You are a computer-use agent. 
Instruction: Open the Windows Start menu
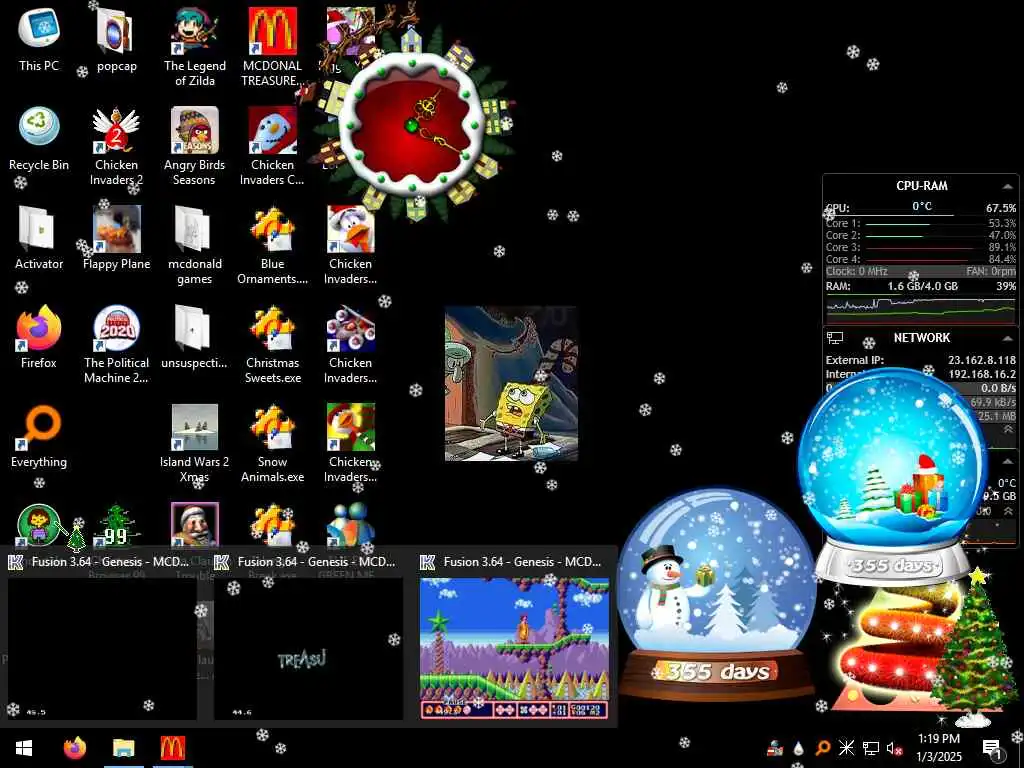(24, 748)
